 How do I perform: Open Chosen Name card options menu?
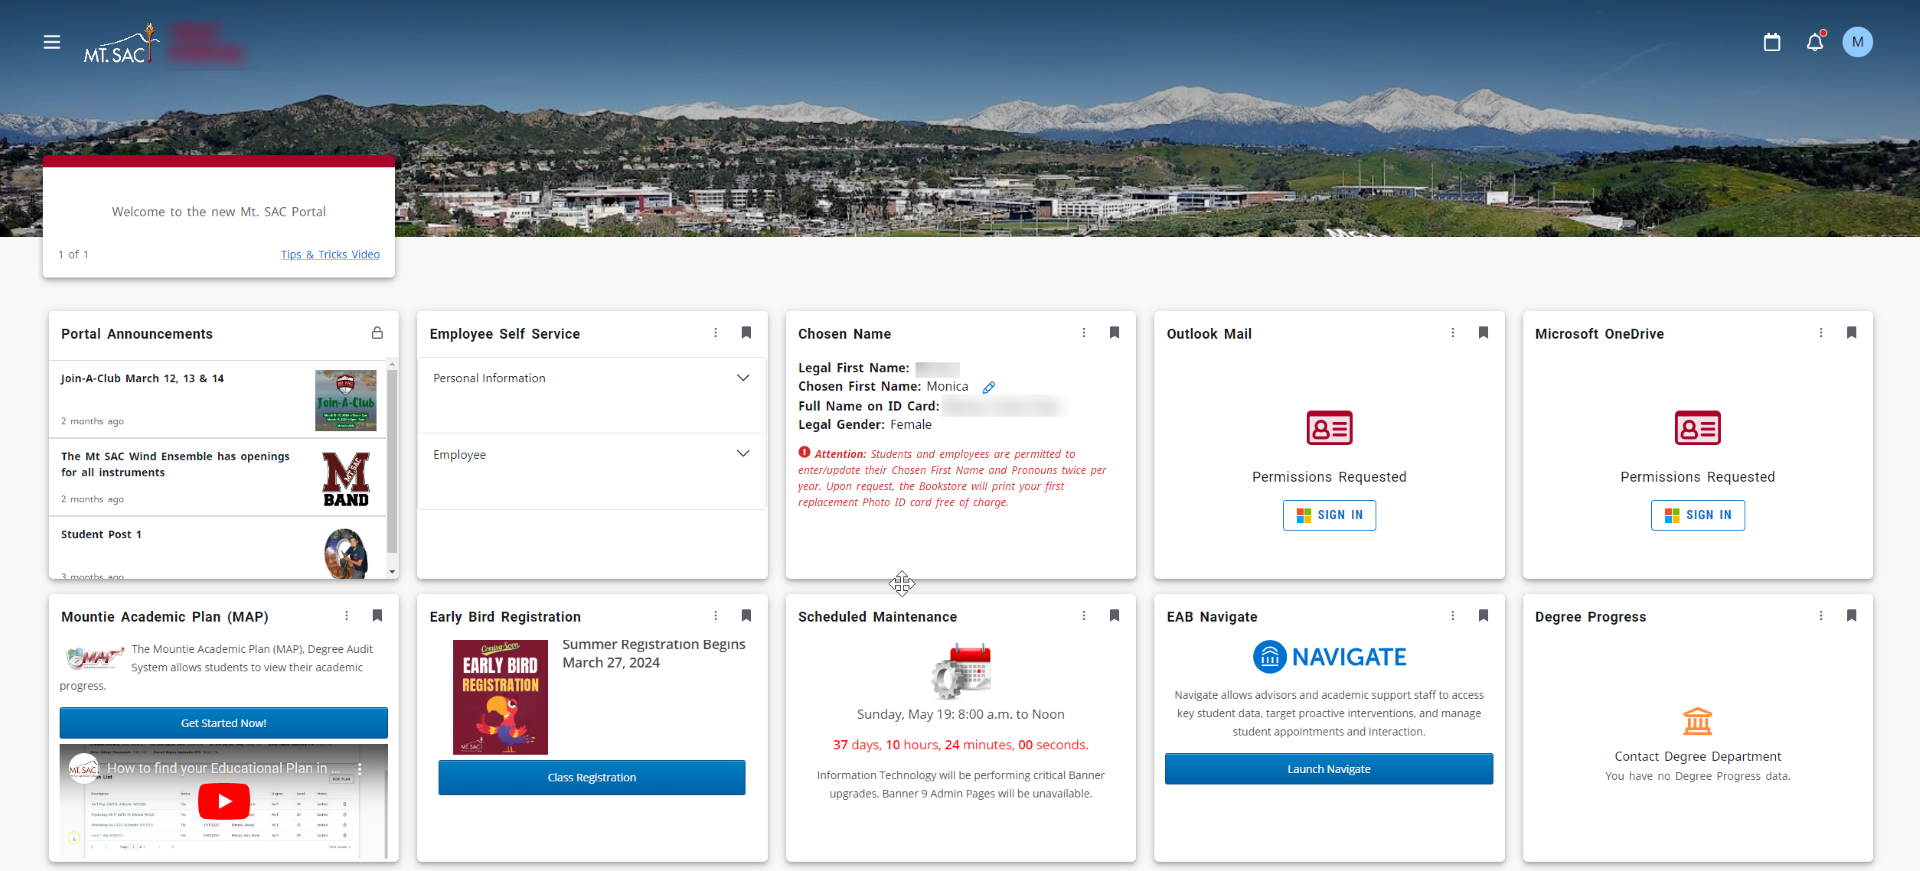1084,333
